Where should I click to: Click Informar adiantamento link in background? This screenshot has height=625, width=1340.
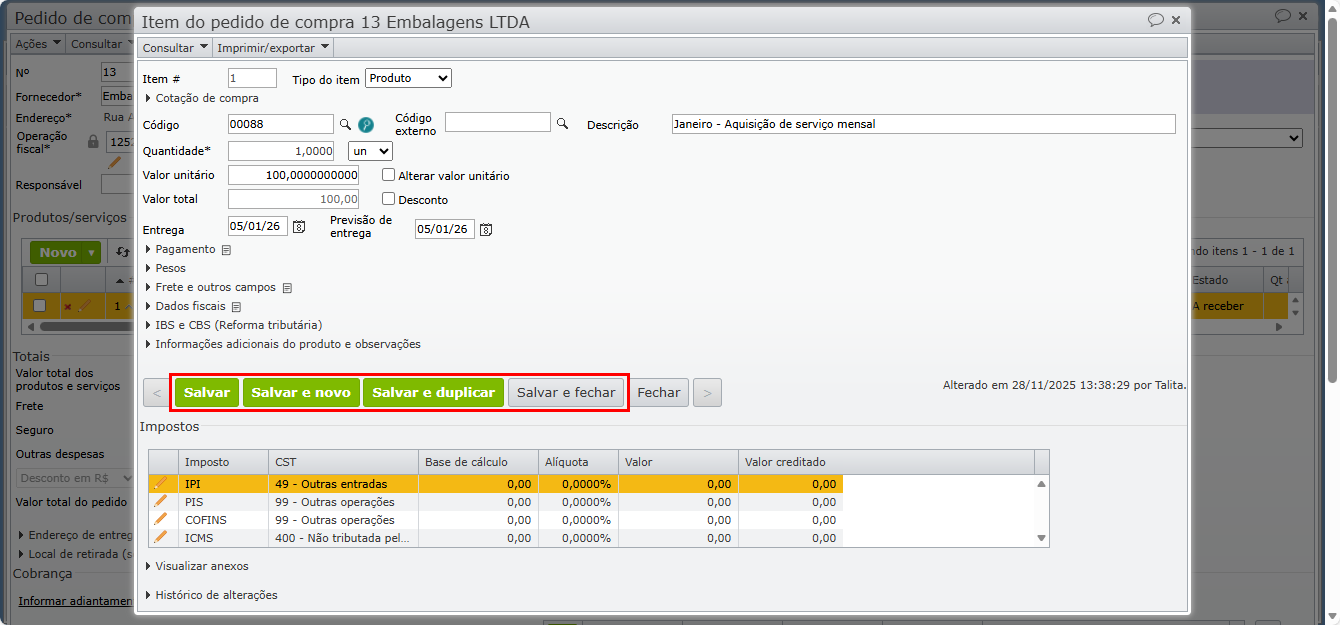(x=76, y=601)
